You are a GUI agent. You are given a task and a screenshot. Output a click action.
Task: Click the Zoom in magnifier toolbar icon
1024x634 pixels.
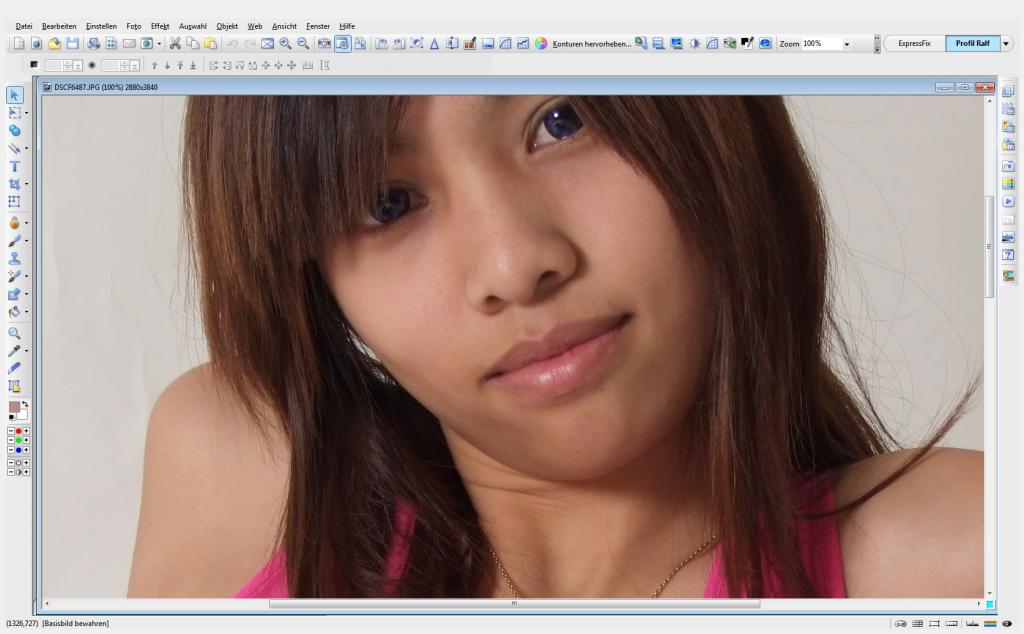[x=285, y=44]
